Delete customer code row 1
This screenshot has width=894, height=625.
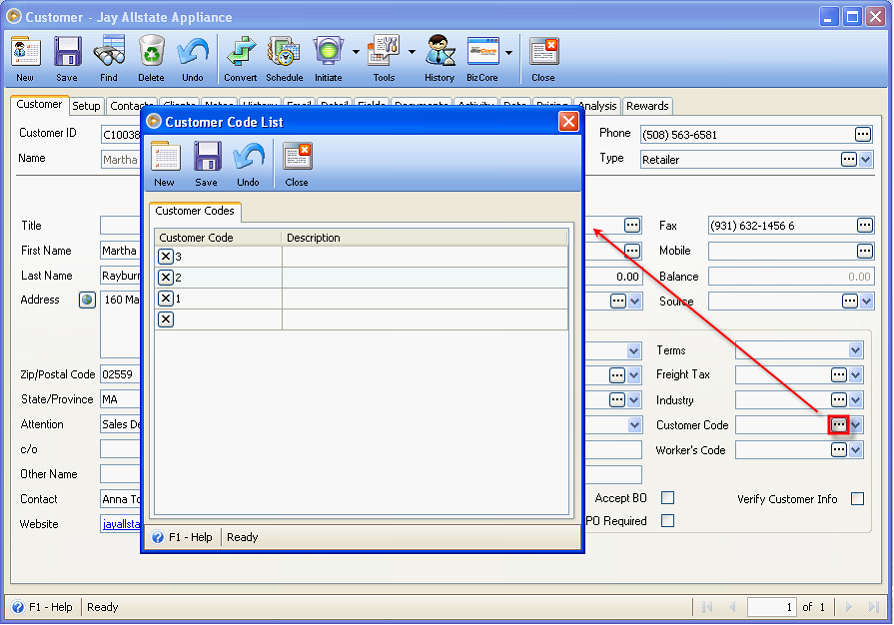pos(165,298)
